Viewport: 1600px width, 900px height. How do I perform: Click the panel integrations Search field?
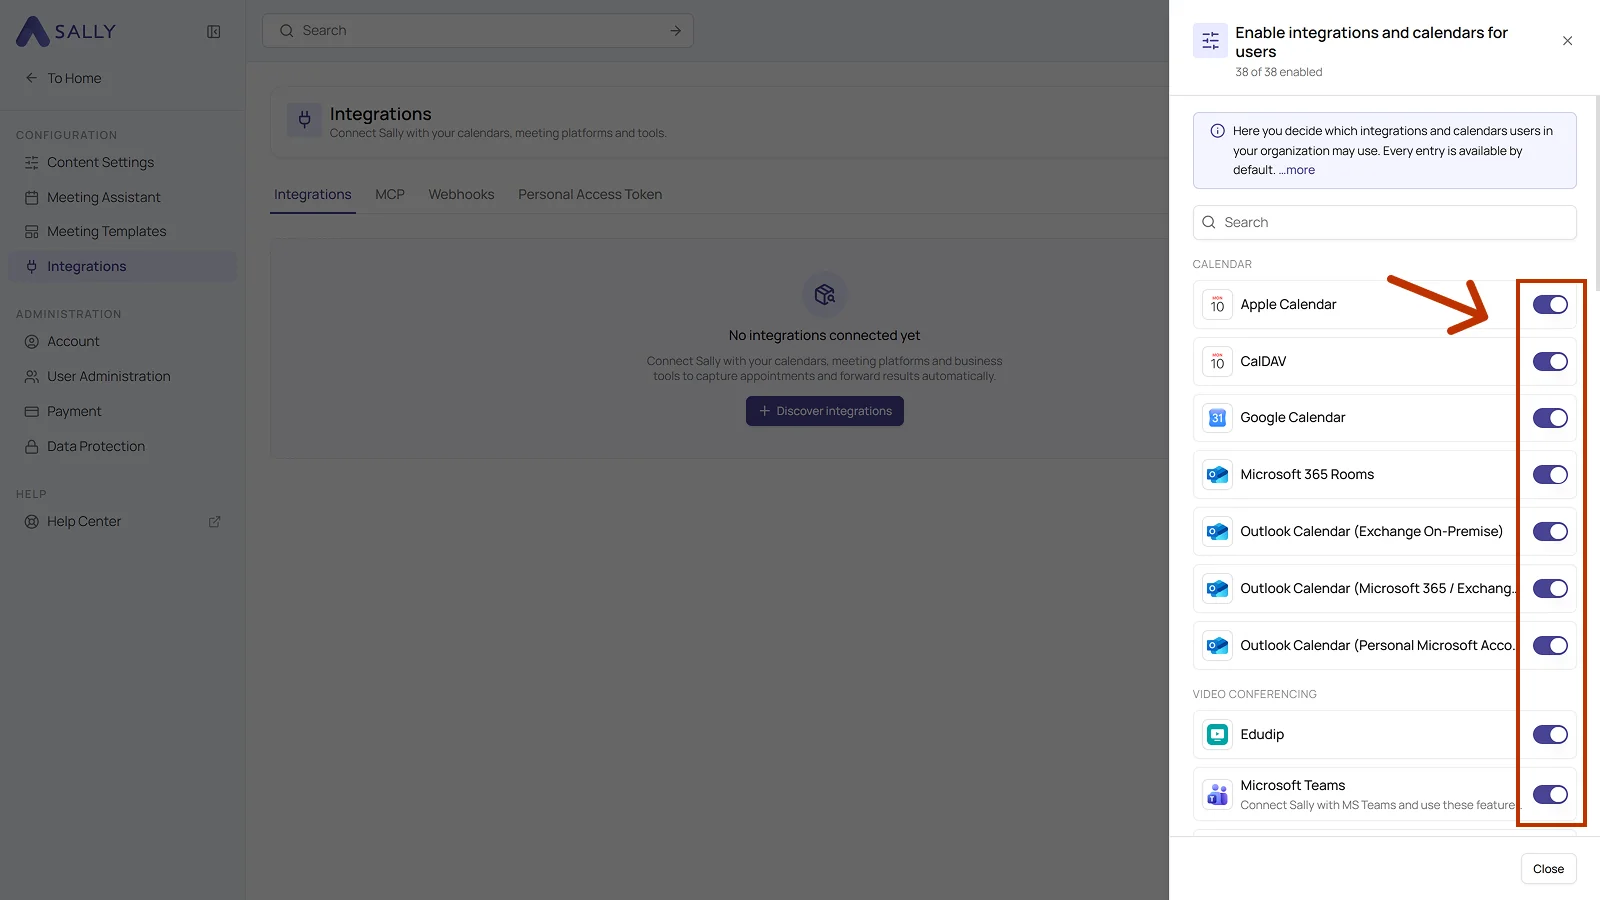[1384, 222]
